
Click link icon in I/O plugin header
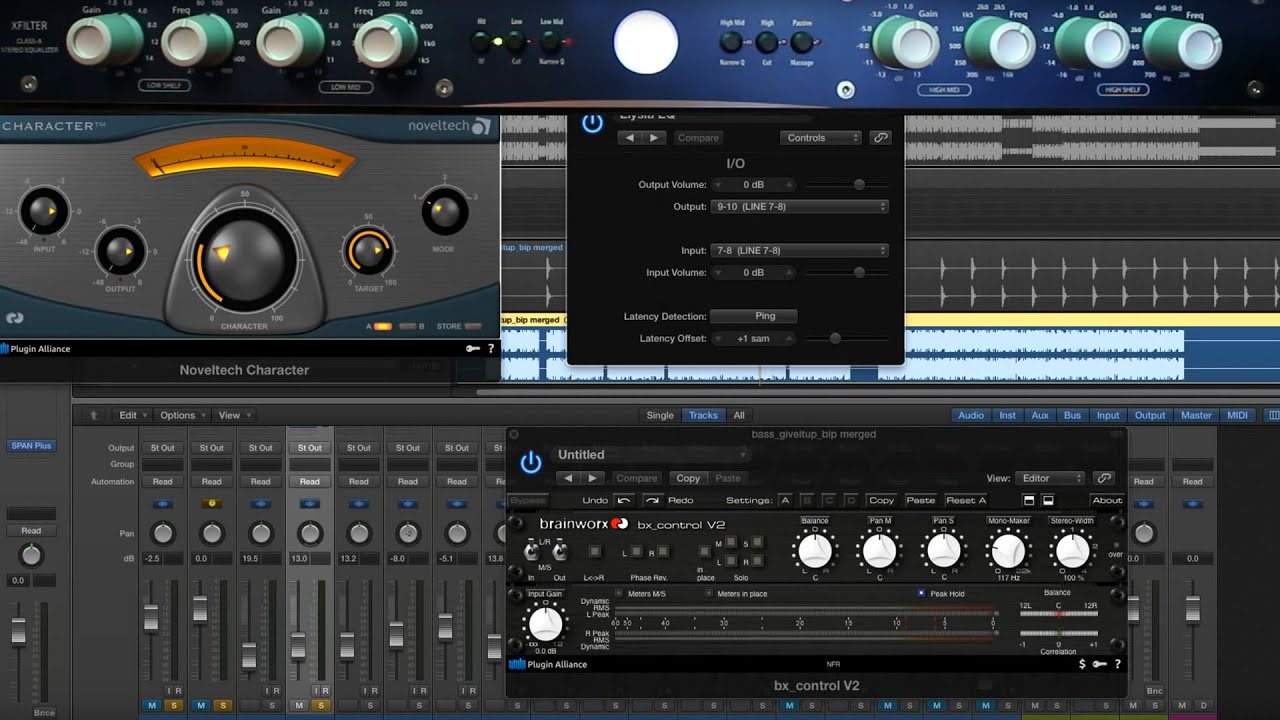(880, 138)
